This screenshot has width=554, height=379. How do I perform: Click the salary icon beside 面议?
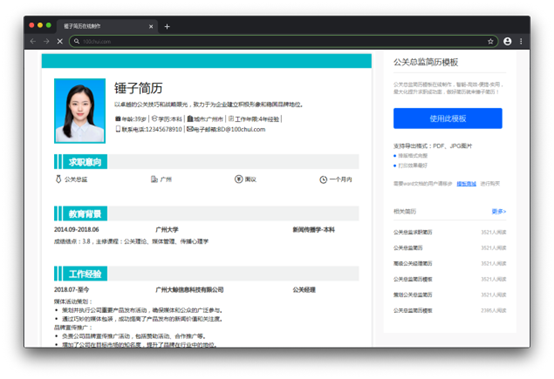(238, 179)
